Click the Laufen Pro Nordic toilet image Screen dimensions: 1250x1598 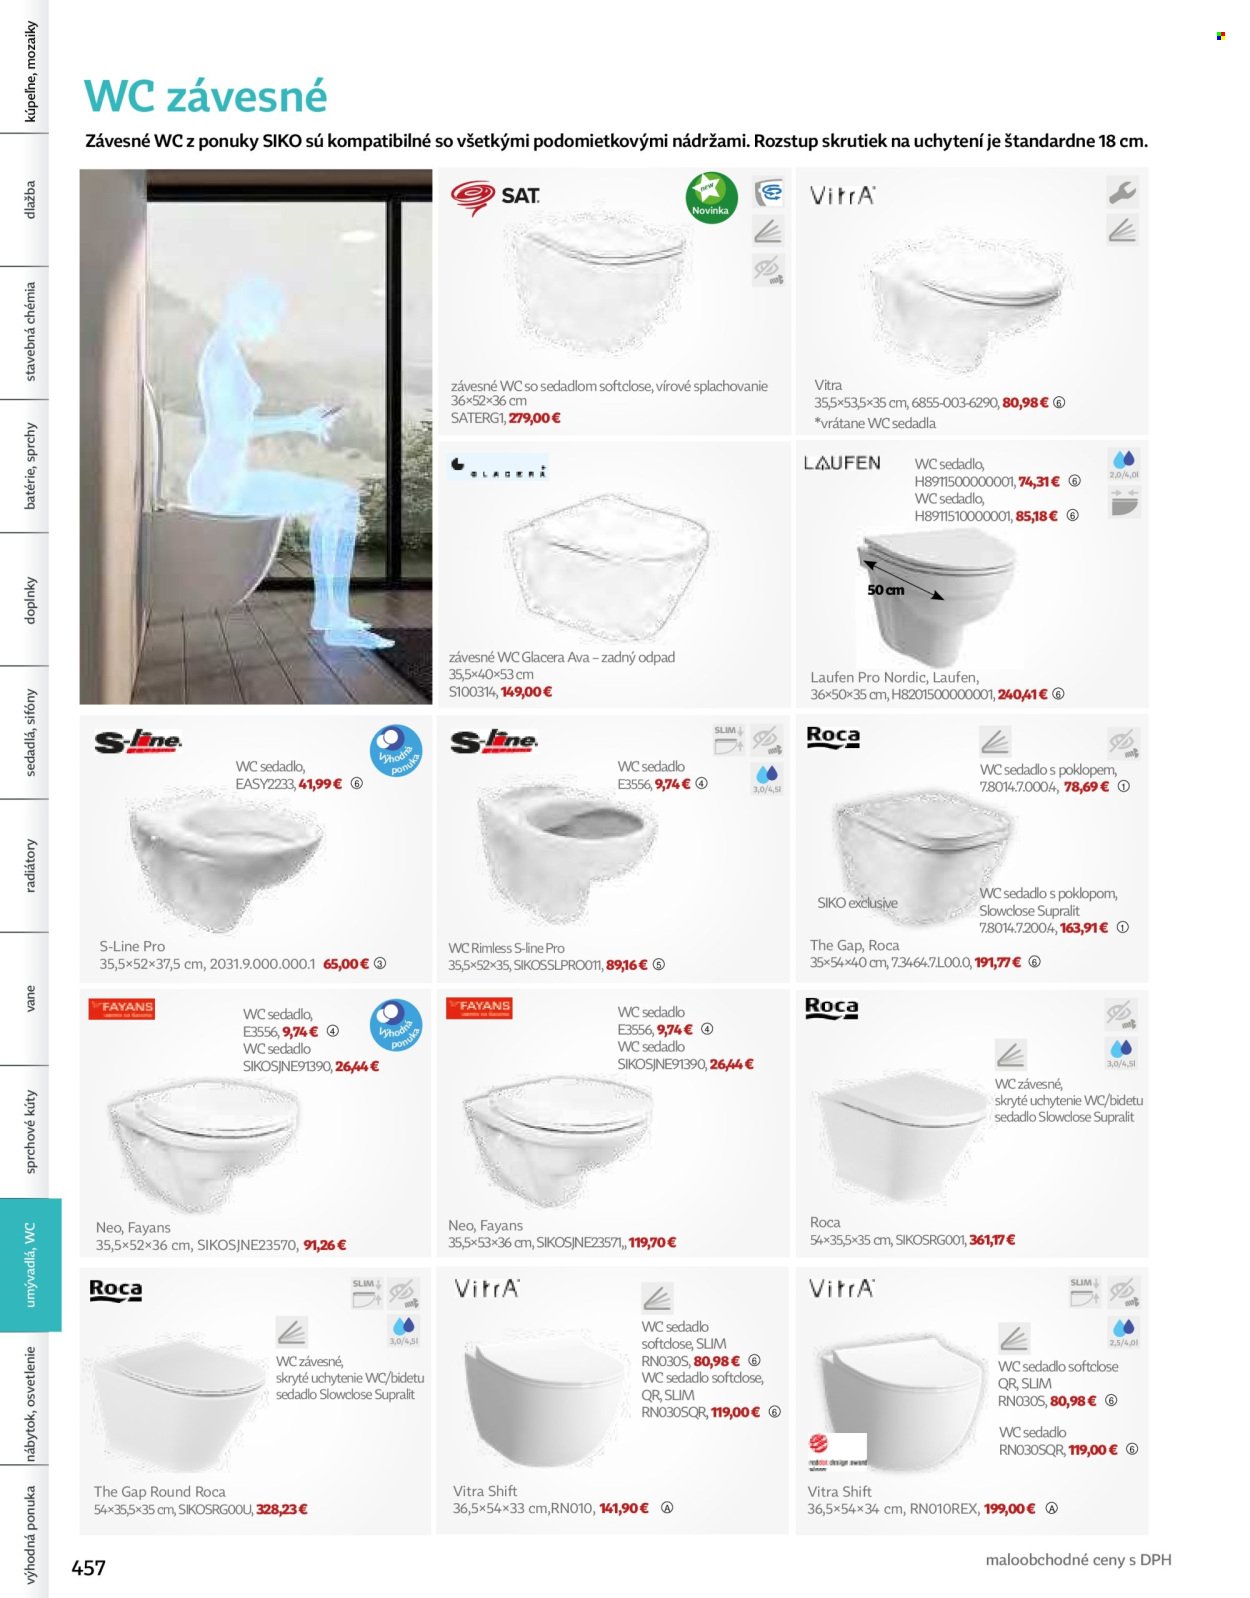point(937,596)
